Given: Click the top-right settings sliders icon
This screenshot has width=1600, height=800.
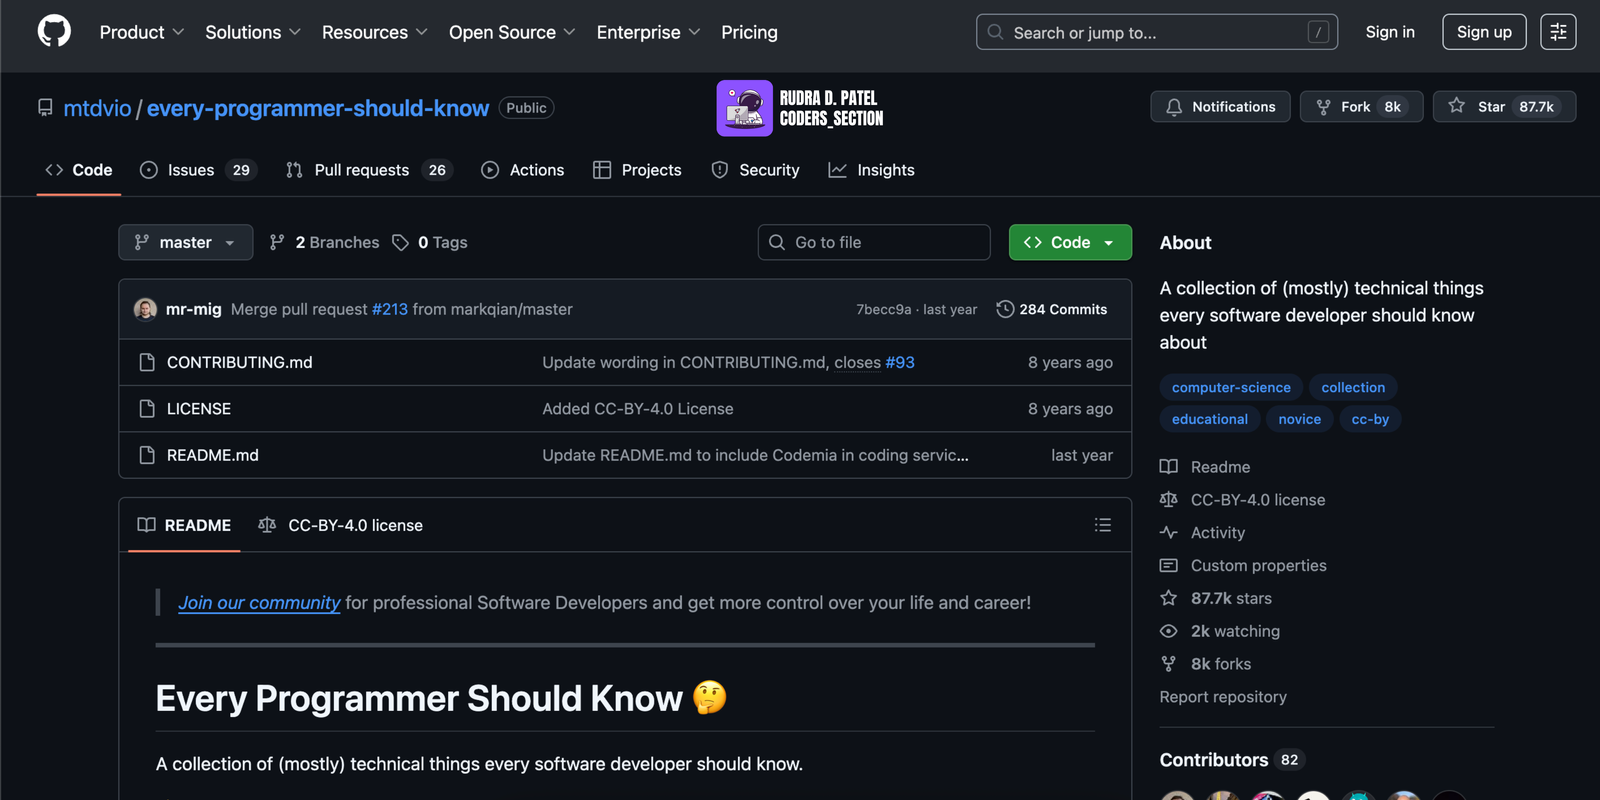Looking at the screenshot, I should [1557, 32].
